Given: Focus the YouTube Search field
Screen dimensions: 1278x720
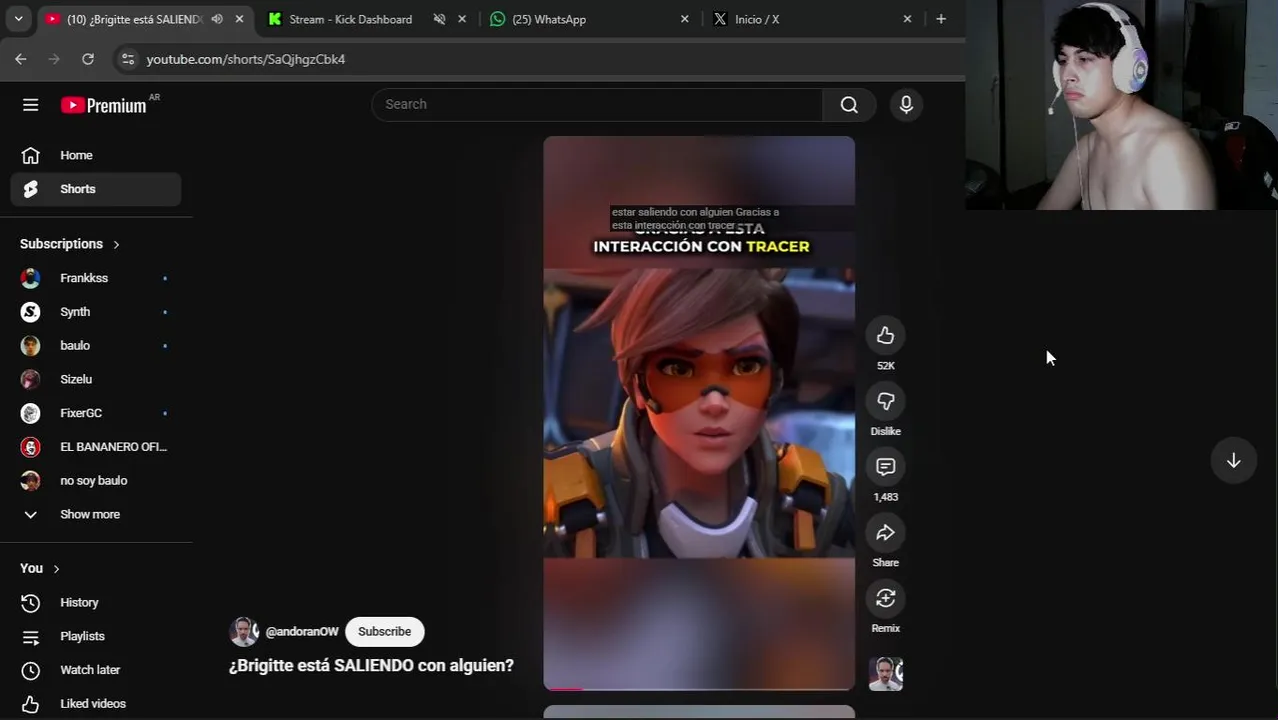Looking at the screenshot, I should click(x=597, y=104).
